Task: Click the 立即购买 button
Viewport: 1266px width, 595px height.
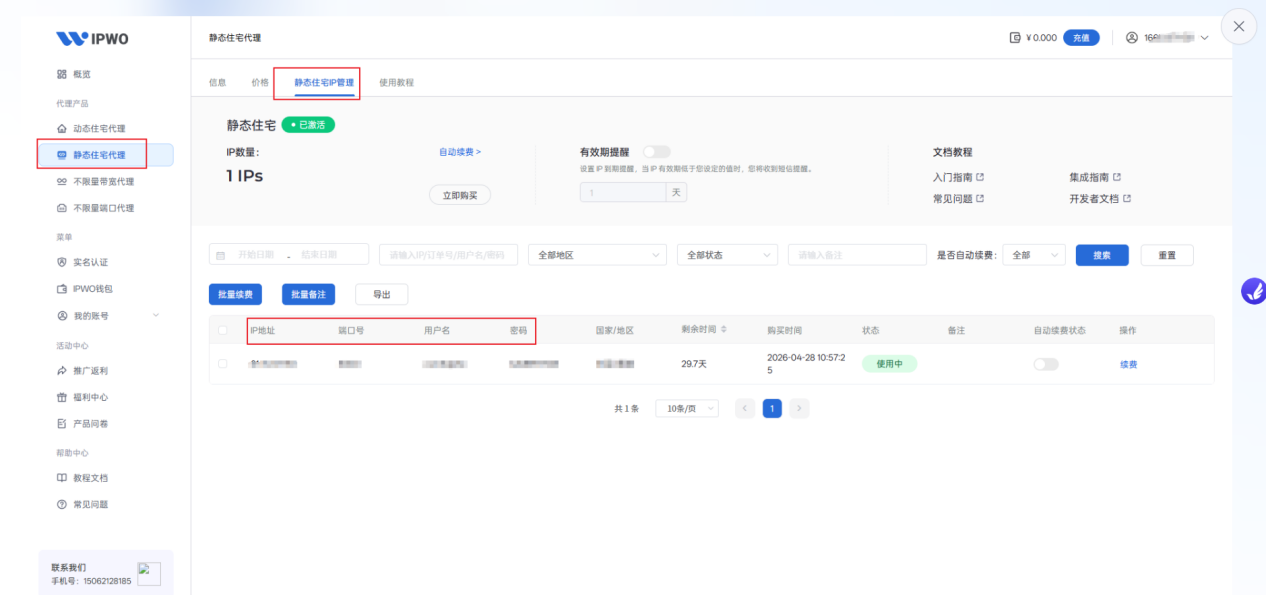Action: (460, 195)
